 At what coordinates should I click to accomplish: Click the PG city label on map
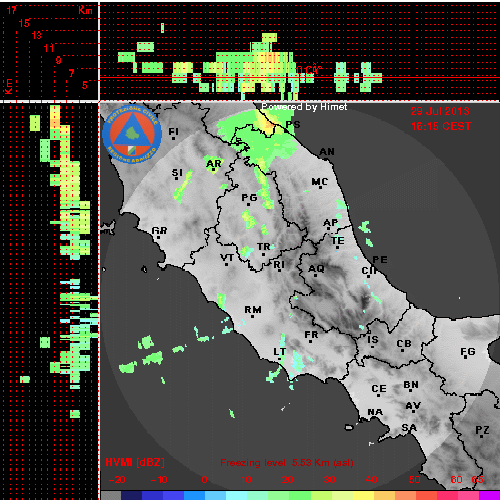pos(249,198)
